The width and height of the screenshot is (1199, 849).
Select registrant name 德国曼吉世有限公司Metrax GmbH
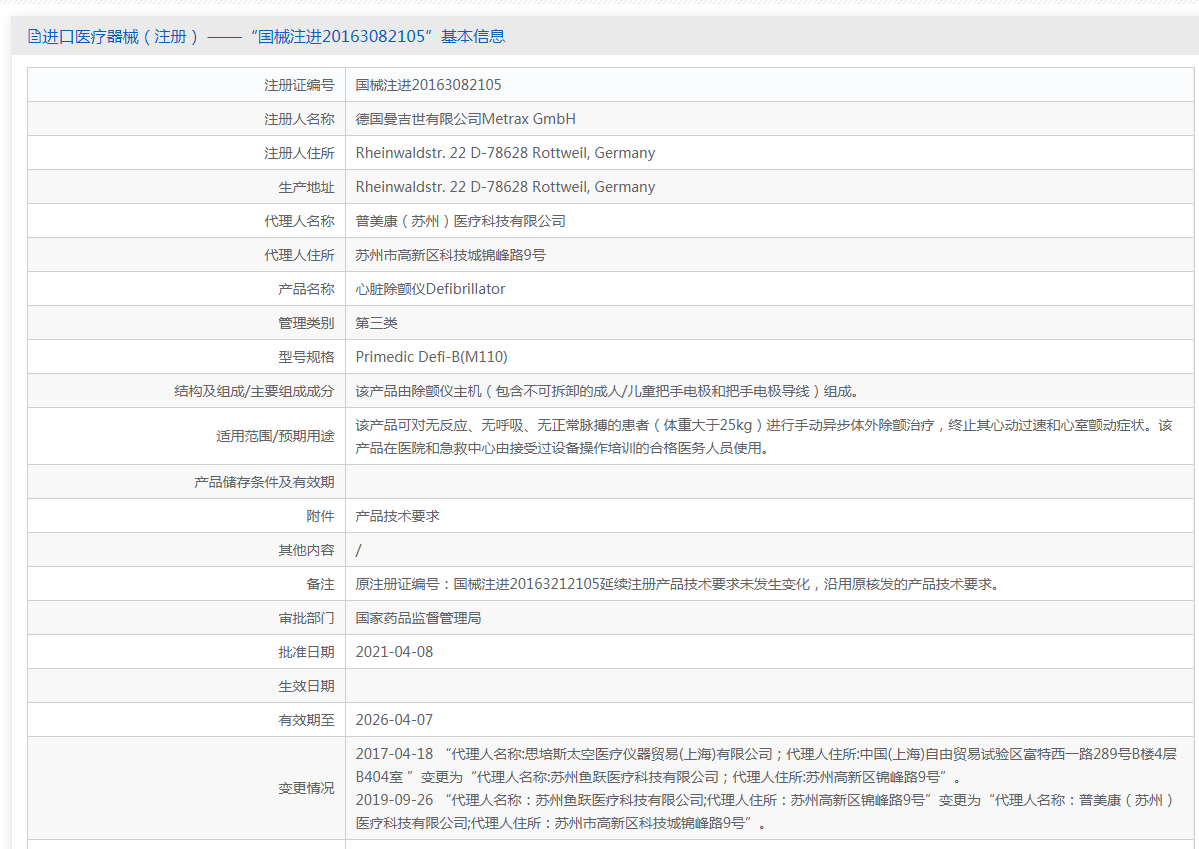pos(465,119)
